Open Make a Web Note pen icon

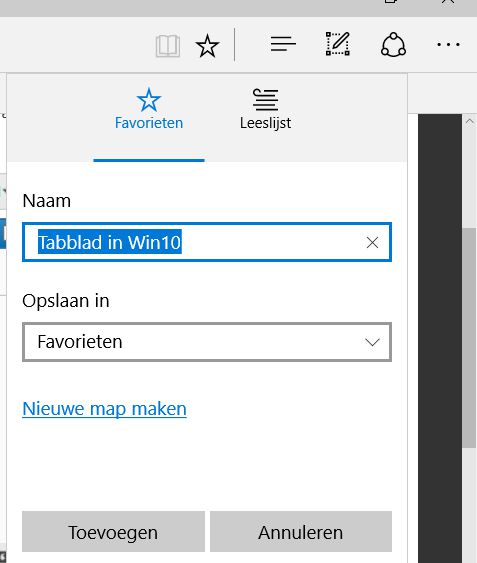(x=338, y=44)
